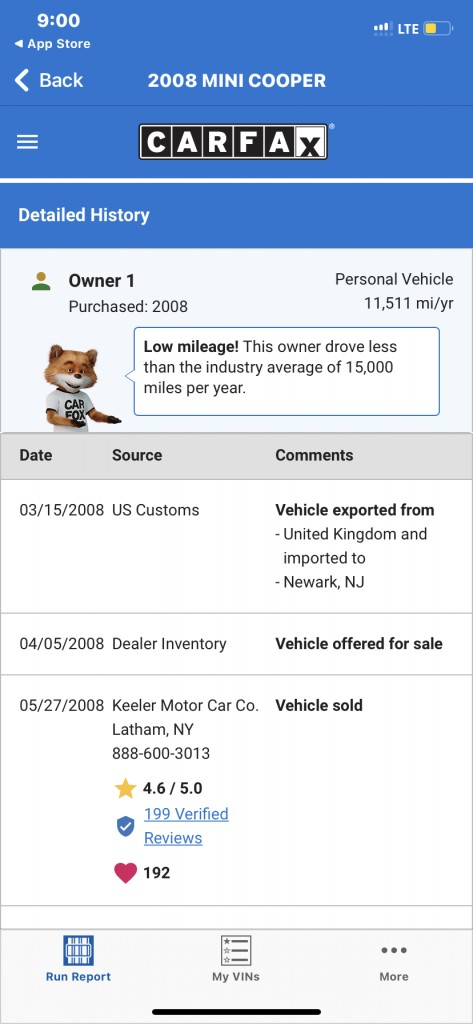The image size is (473, 1024).
Task: Open the hamburger menu icon
Action: [x=27, y=142]
